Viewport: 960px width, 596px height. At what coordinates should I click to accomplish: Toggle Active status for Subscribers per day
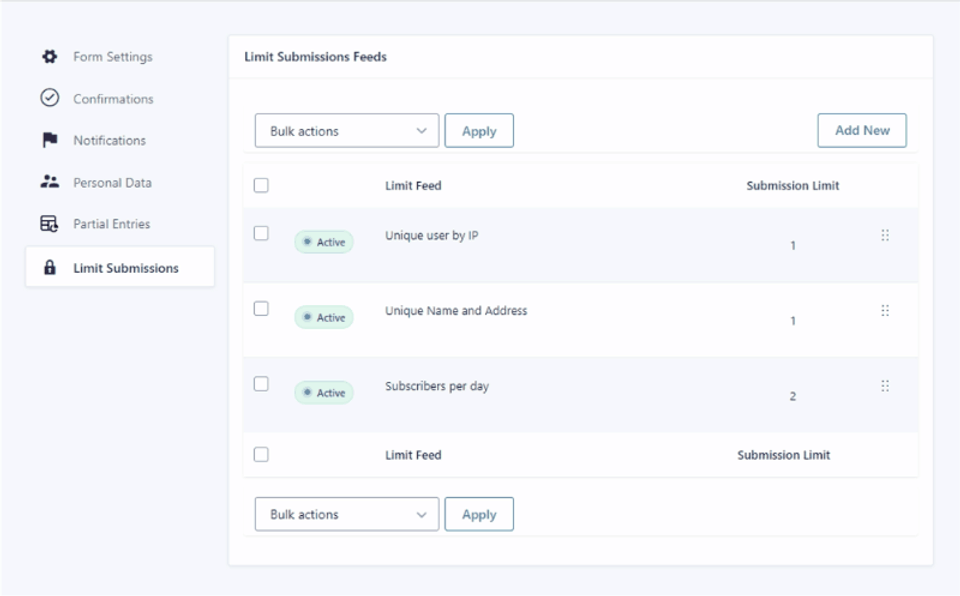324,393
